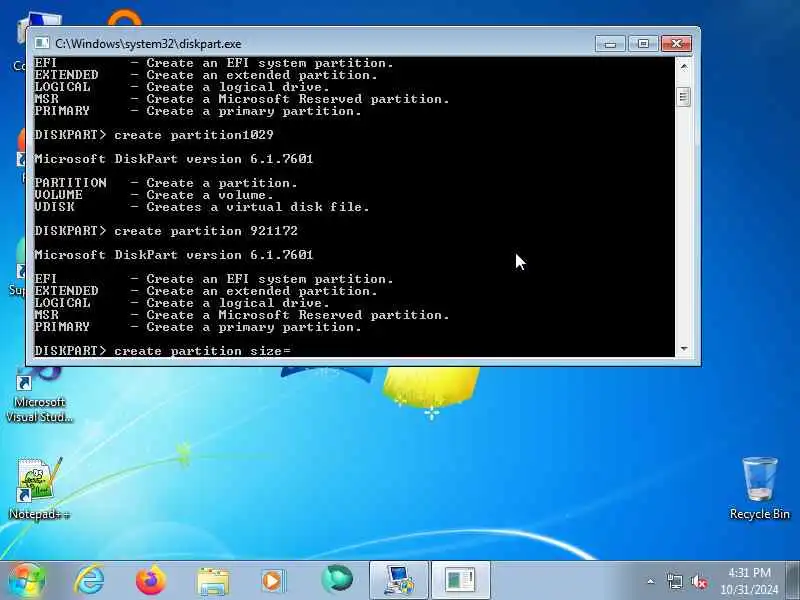
Task: Click the console scrollbar down arrow
Action: (x=684, y=348)
